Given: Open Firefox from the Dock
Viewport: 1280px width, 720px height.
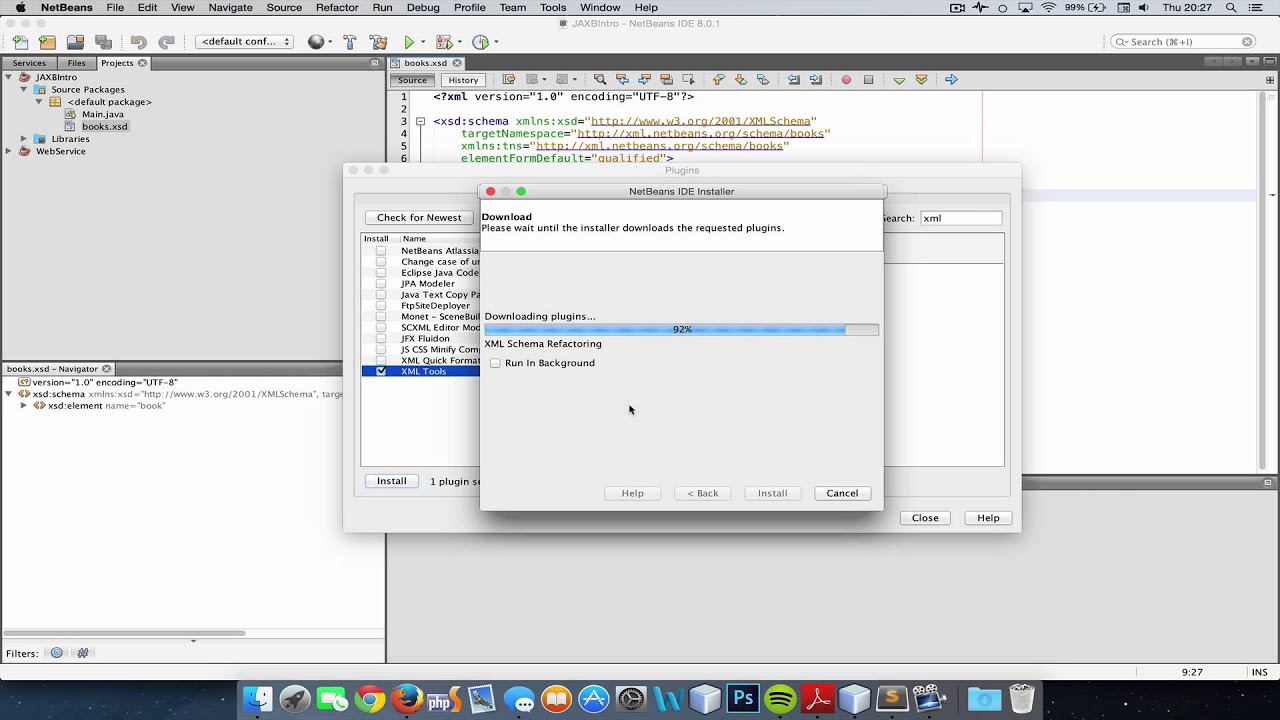Looking at the screenshot, I should coord(407,698).
